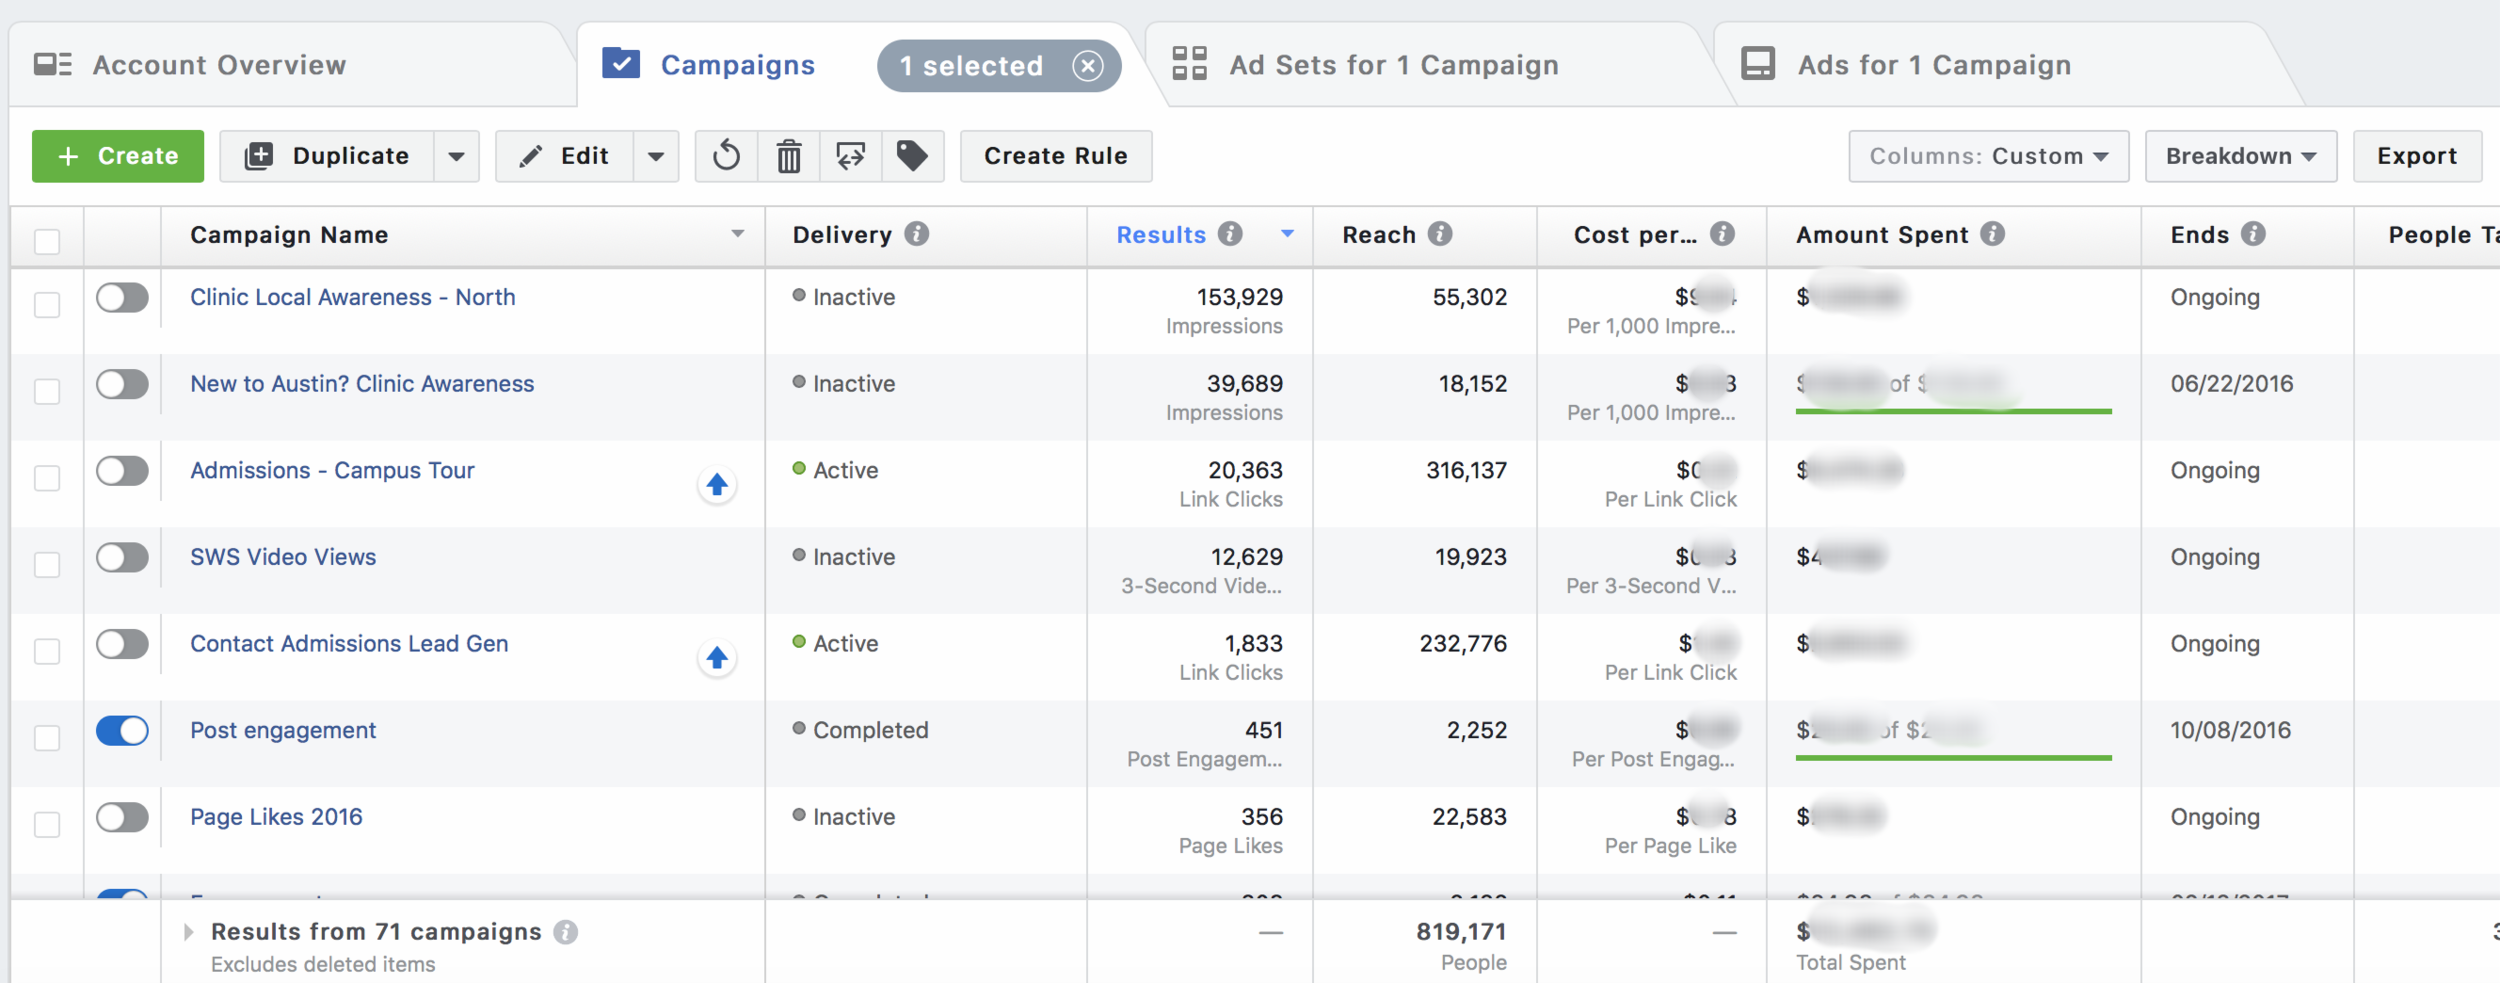2500x983 pixels.
Task: Check the select-all checkbox in the table header
Action: coord(47,242)
